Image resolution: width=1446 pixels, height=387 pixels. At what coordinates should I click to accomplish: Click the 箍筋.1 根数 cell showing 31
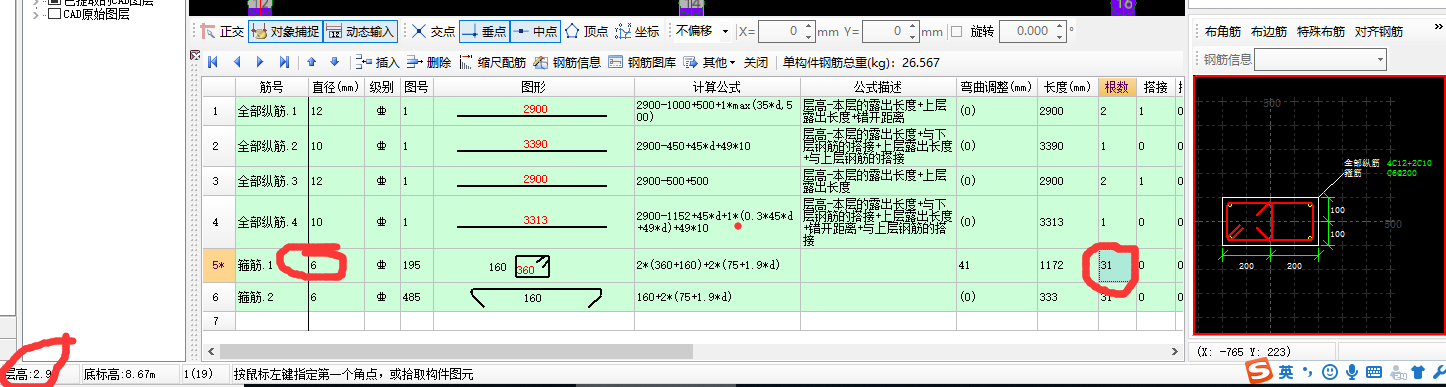click(x=1117, y=266)
